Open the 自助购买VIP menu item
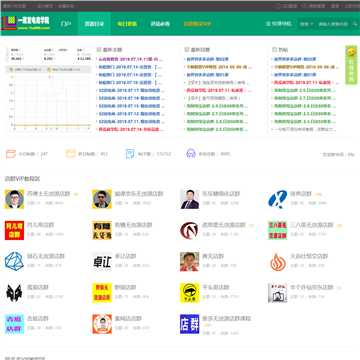 point(197,24)
